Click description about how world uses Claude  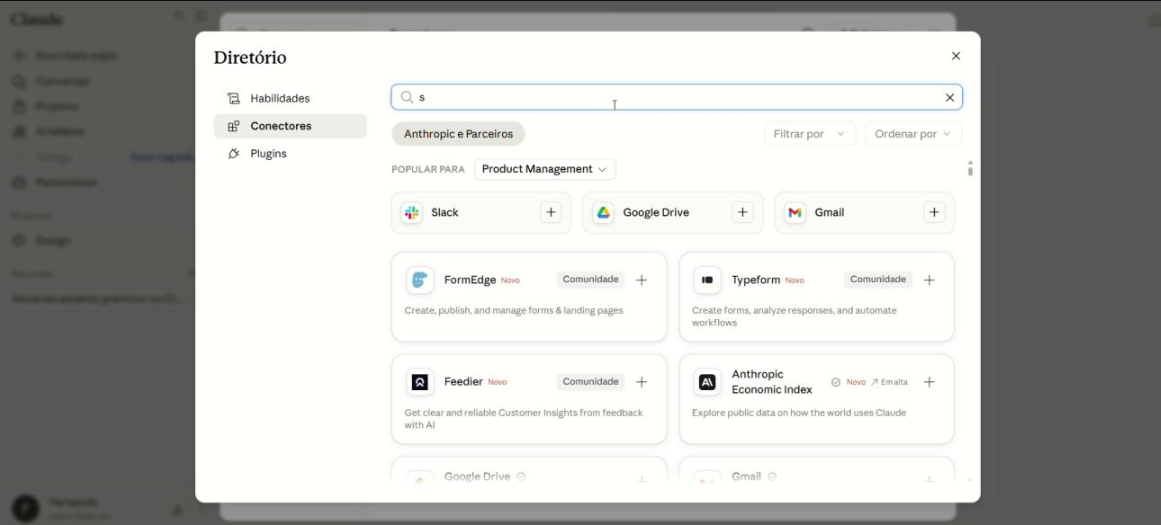pos(799,412)
